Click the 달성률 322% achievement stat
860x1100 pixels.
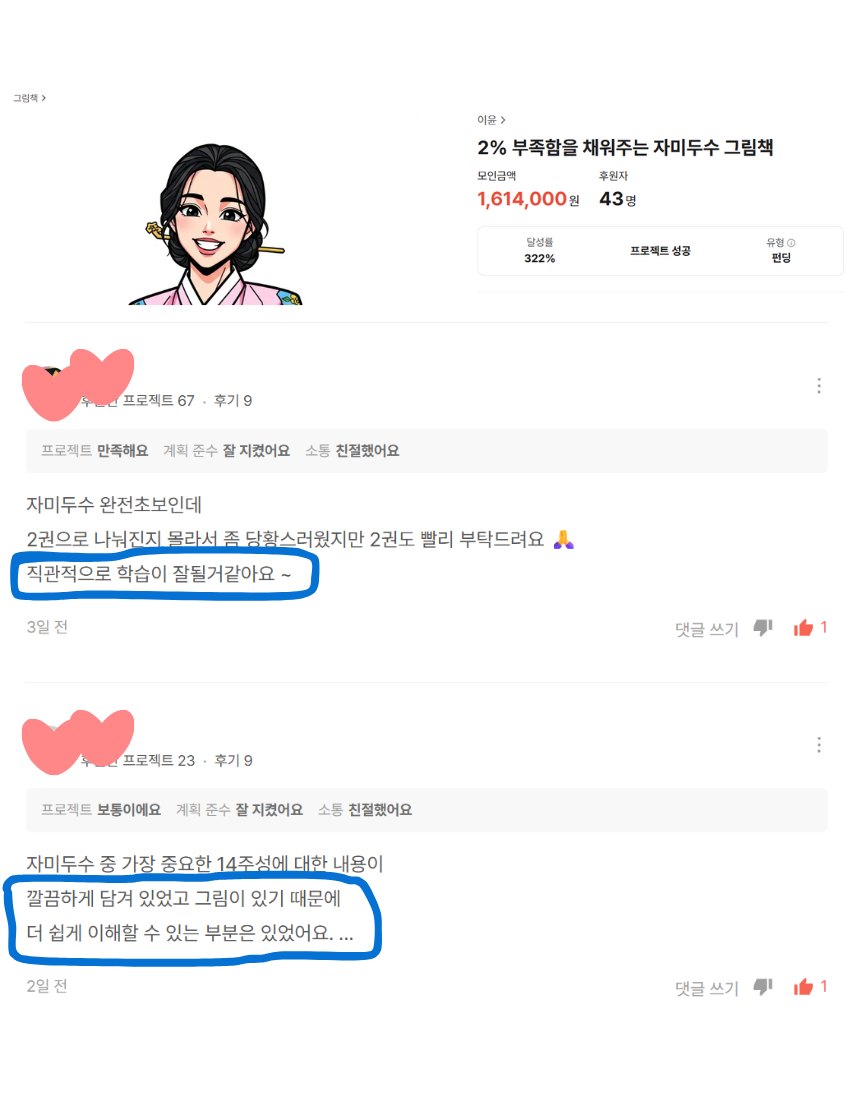(x=539, y=250)
